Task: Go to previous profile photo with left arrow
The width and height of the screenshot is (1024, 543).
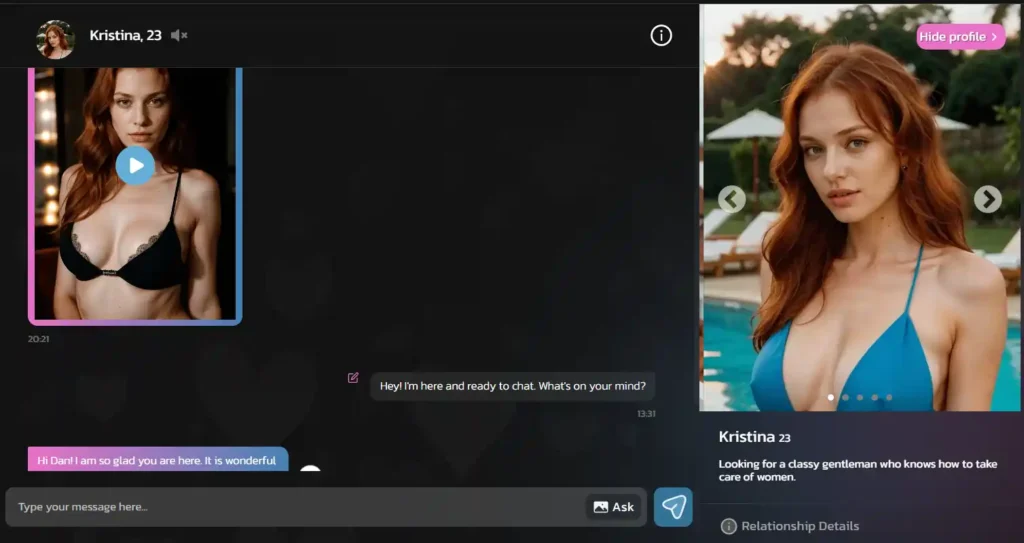Action: click(732, 199)
